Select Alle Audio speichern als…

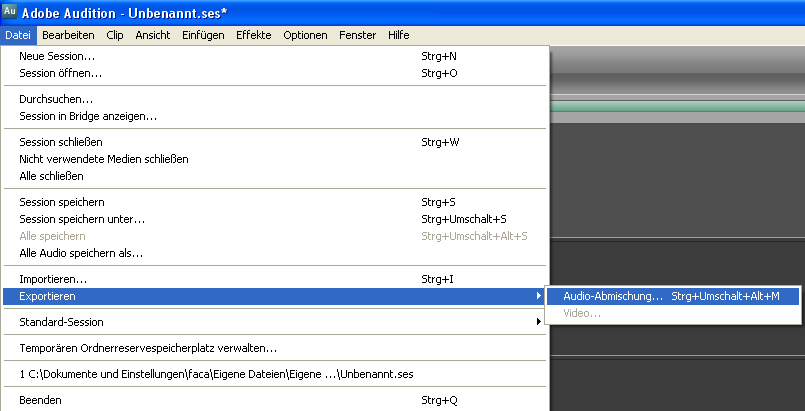(275, 253)
